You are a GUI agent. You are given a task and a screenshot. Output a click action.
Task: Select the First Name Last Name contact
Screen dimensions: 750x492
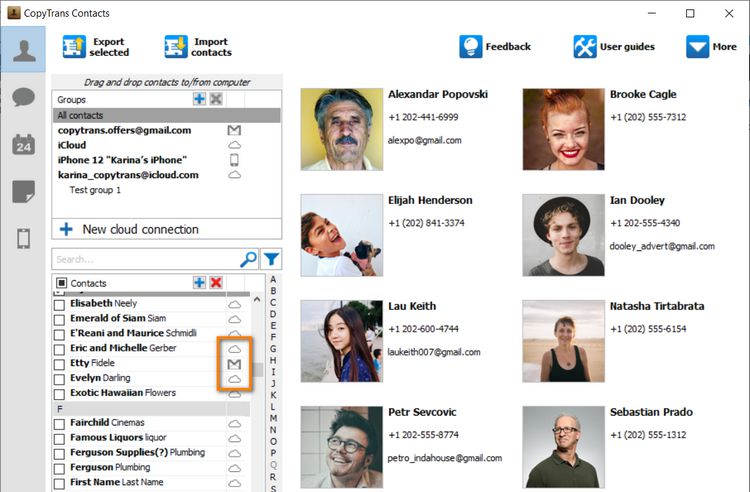[116, 482]
